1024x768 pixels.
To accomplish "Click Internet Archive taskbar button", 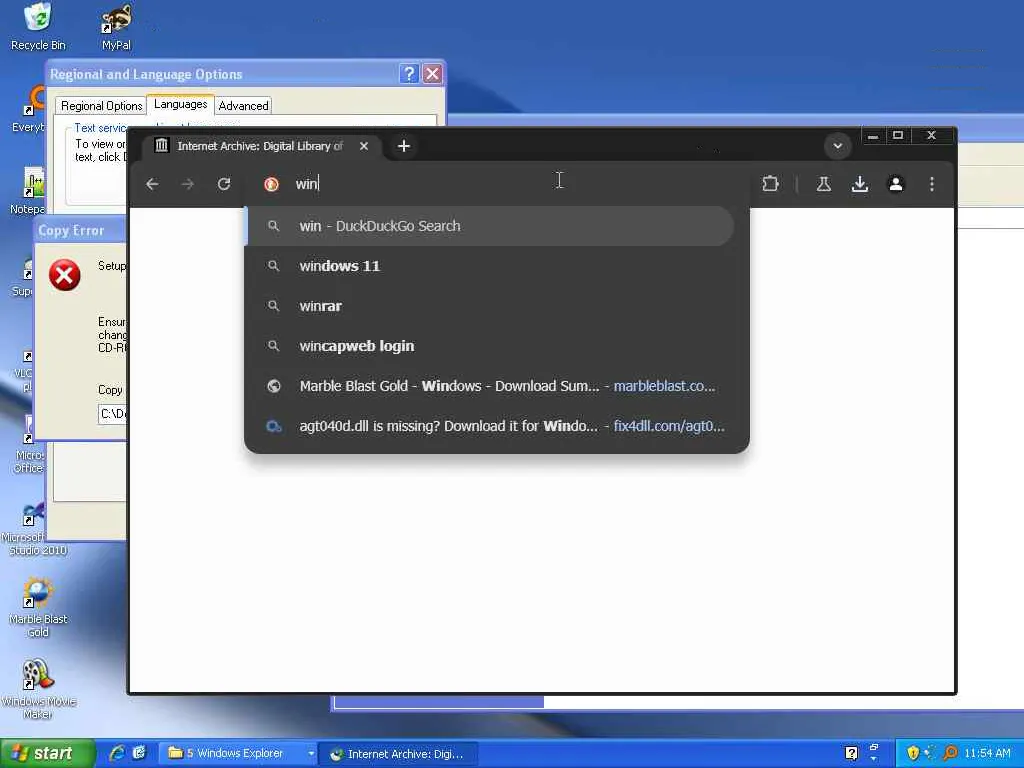I will (x=397, y=754).
